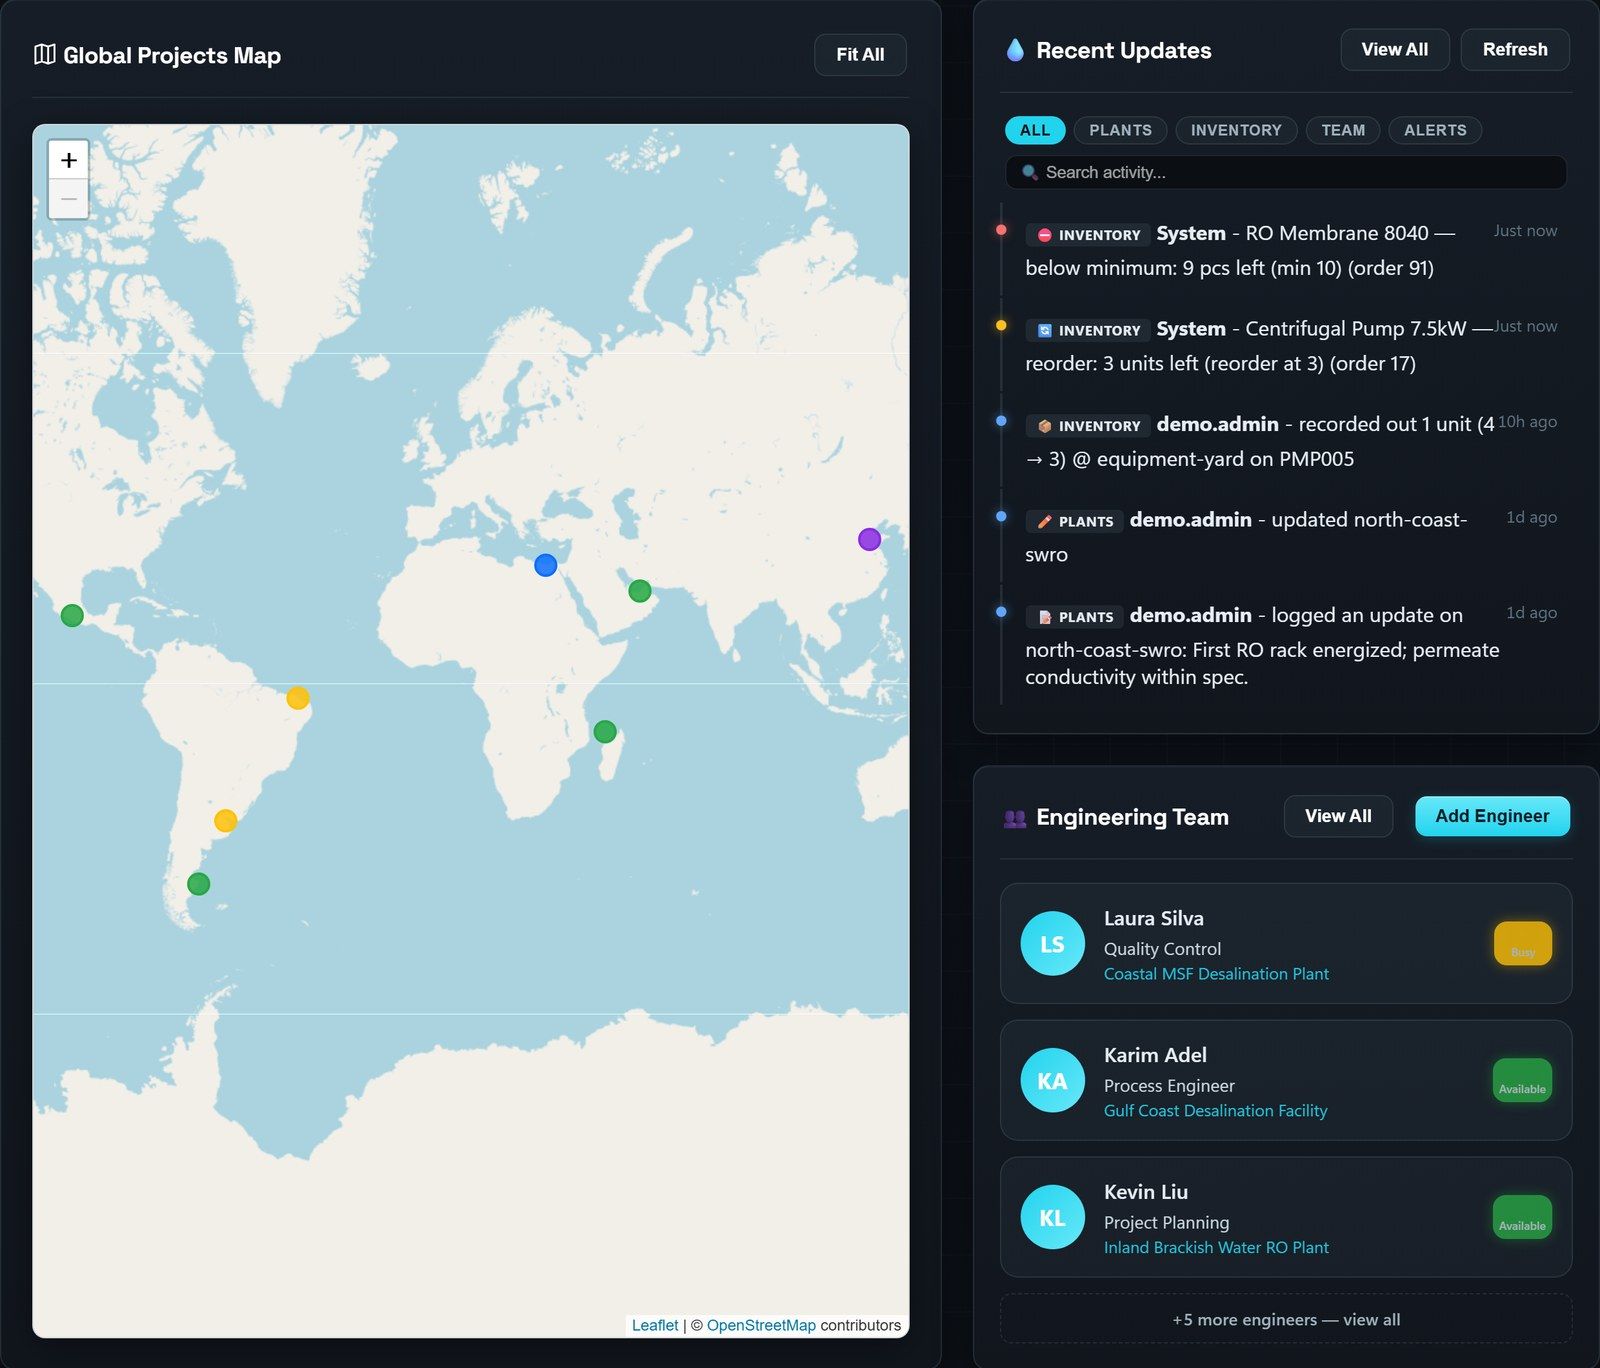Click the blue project marker near Egypt

pyautogui.click(x=545, y=565)
